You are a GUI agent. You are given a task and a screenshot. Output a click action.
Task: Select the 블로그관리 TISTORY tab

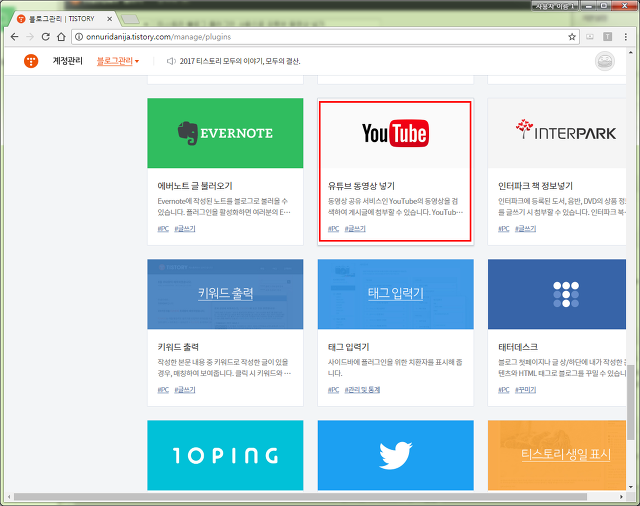61,19
